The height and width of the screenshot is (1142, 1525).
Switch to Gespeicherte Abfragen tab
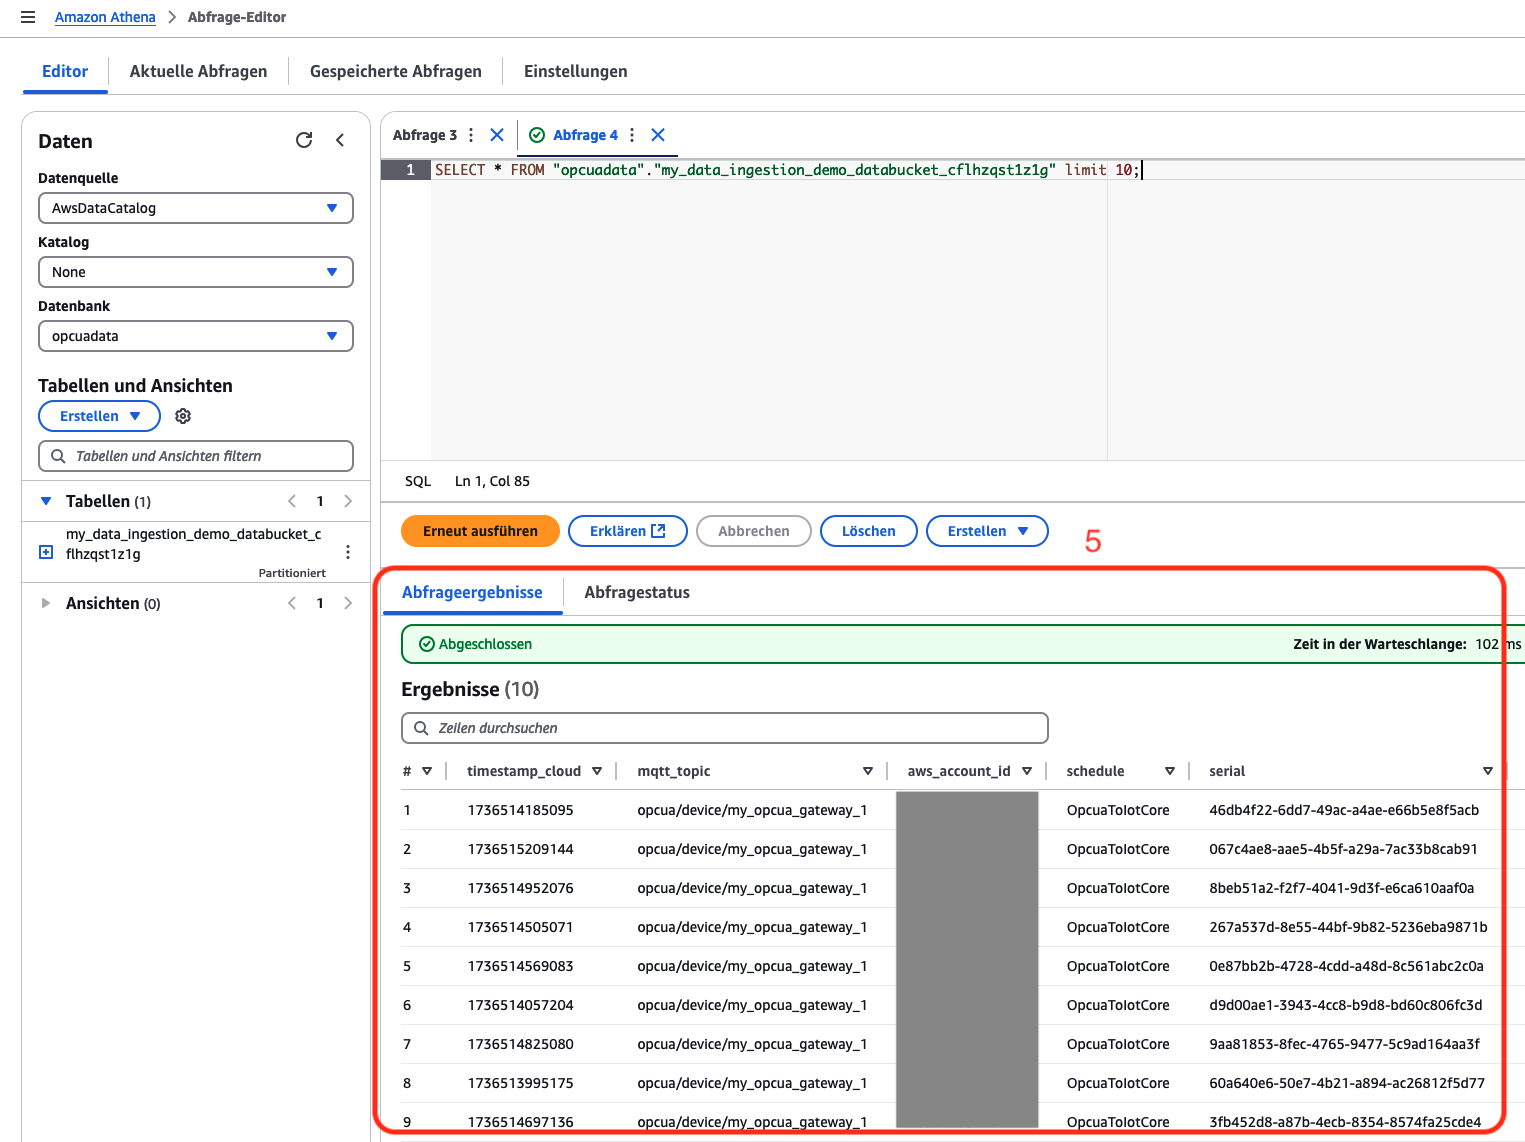click(396, 71)
